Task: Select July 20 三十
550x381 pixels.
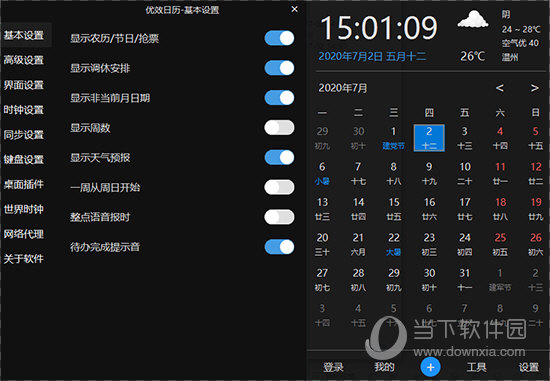Action: tap(322, 244)
